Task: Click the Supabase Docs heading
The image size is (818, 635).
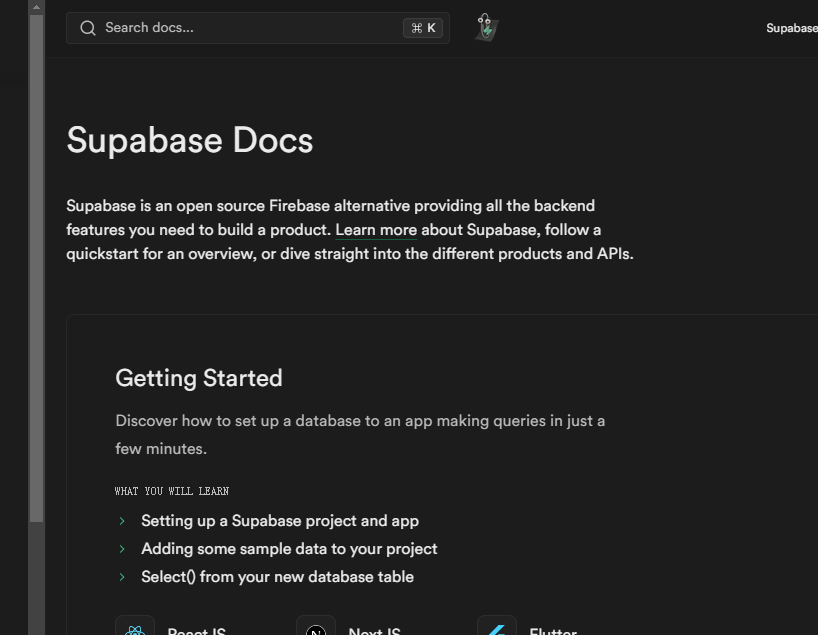Action: (x=189, y=140)
